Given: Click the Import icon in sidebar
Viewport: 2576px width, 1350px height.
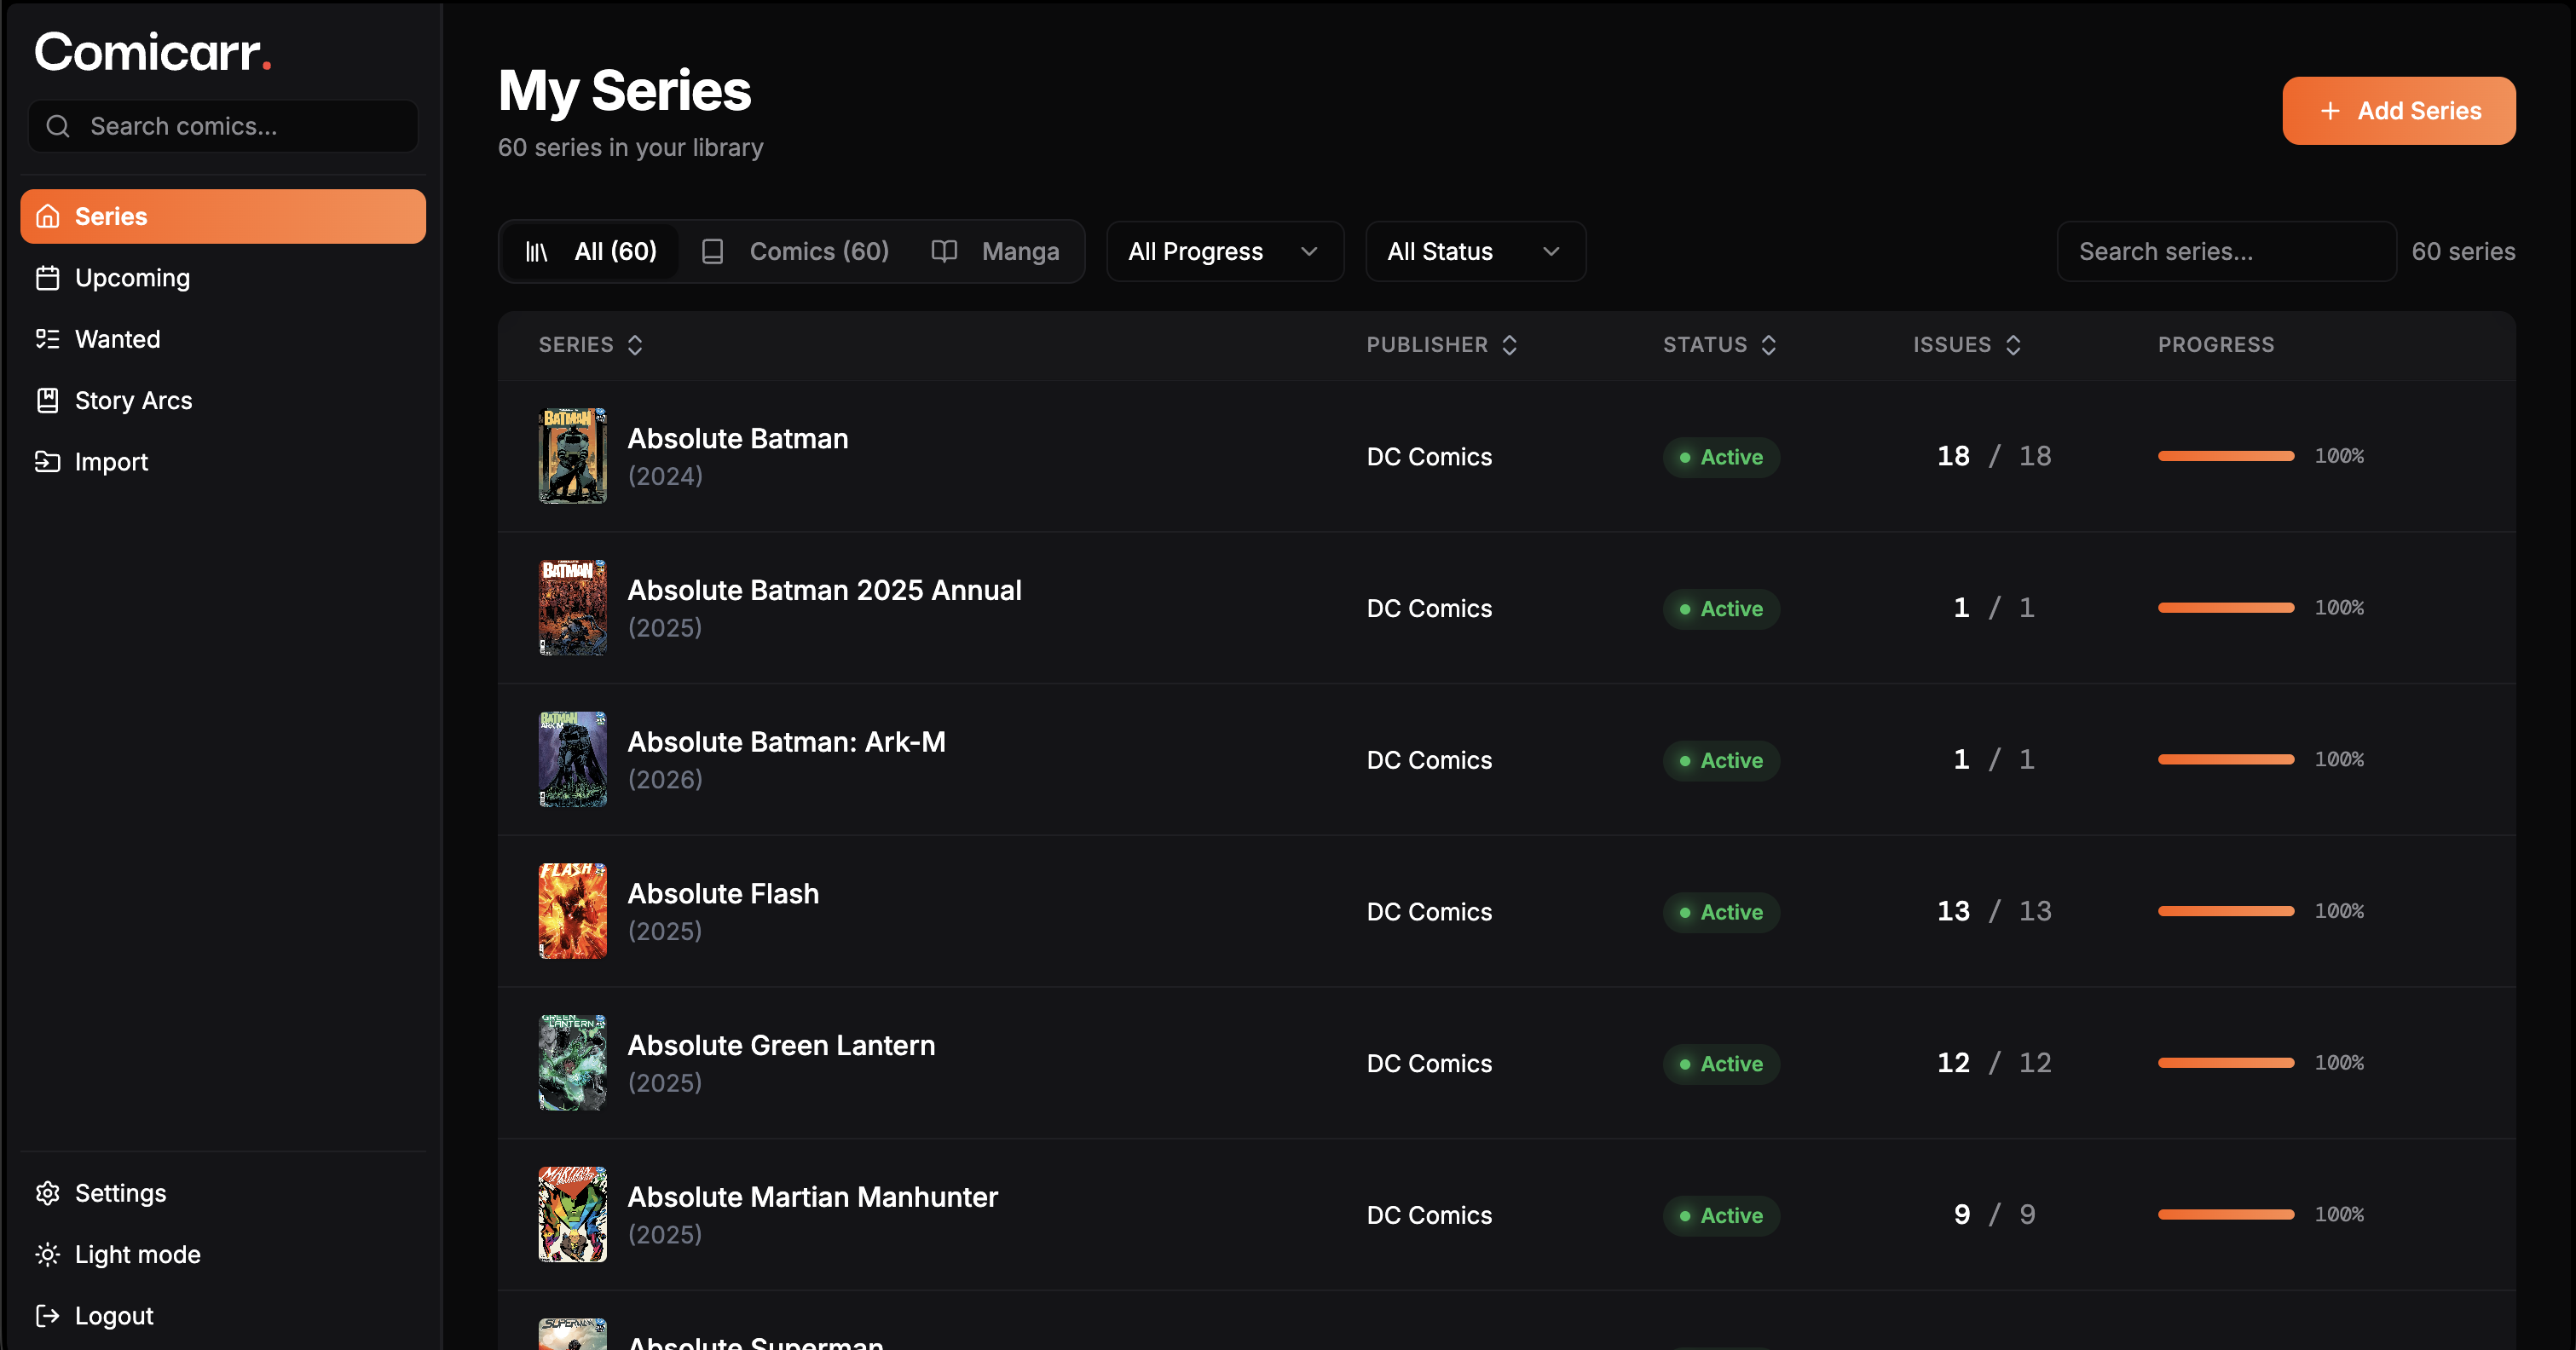Looking at the screenshot, I should tap(47, 461).
